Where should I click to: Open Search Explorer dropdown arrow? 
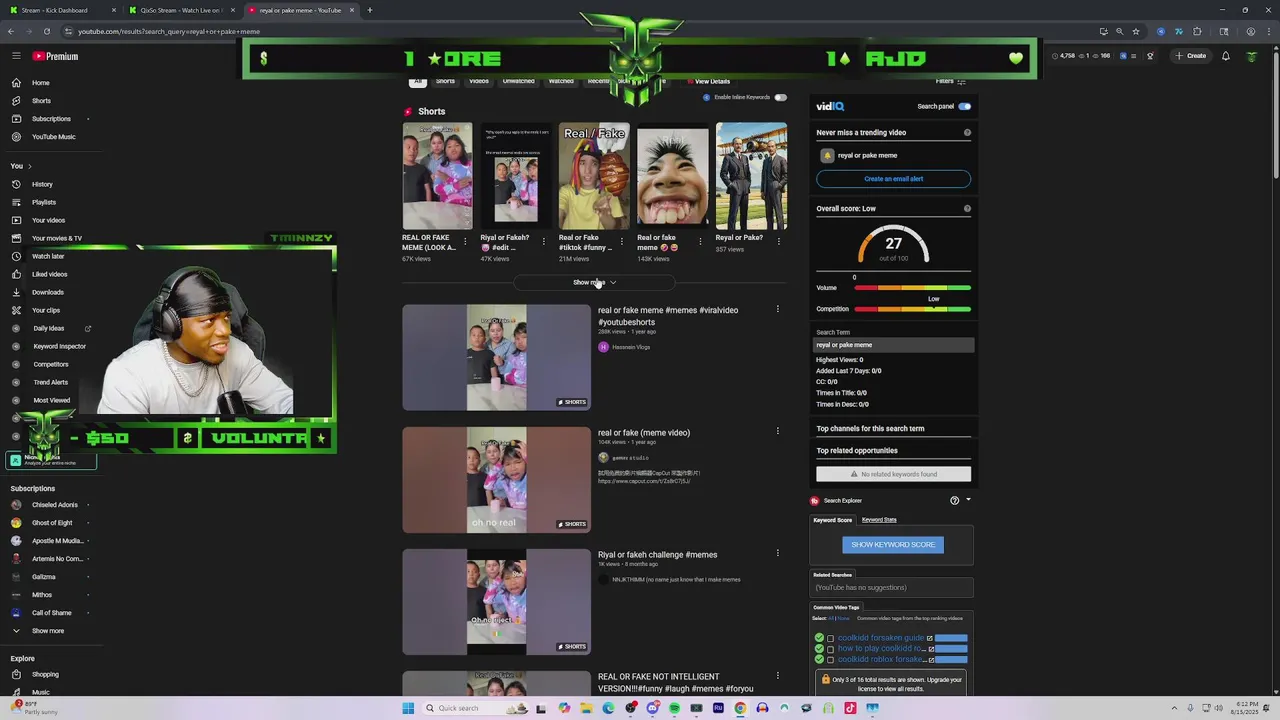click(968, 500)
